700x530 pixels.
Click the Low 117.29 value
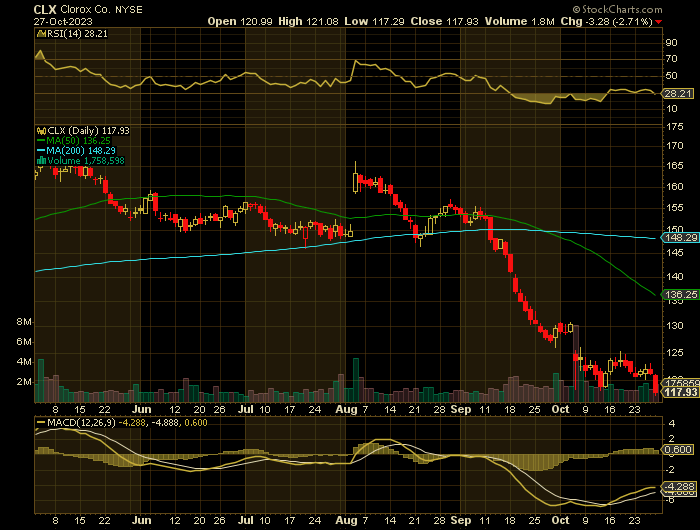click(374, 21)
